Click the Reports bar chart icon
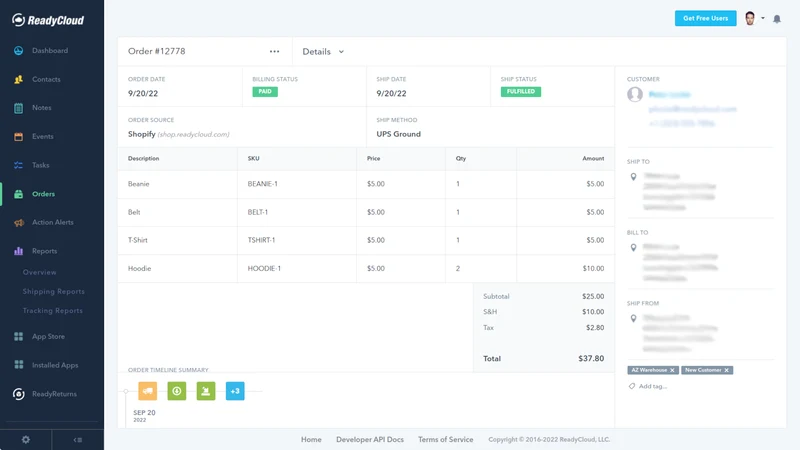The image size is (800, 450). (x=18, y=251)
